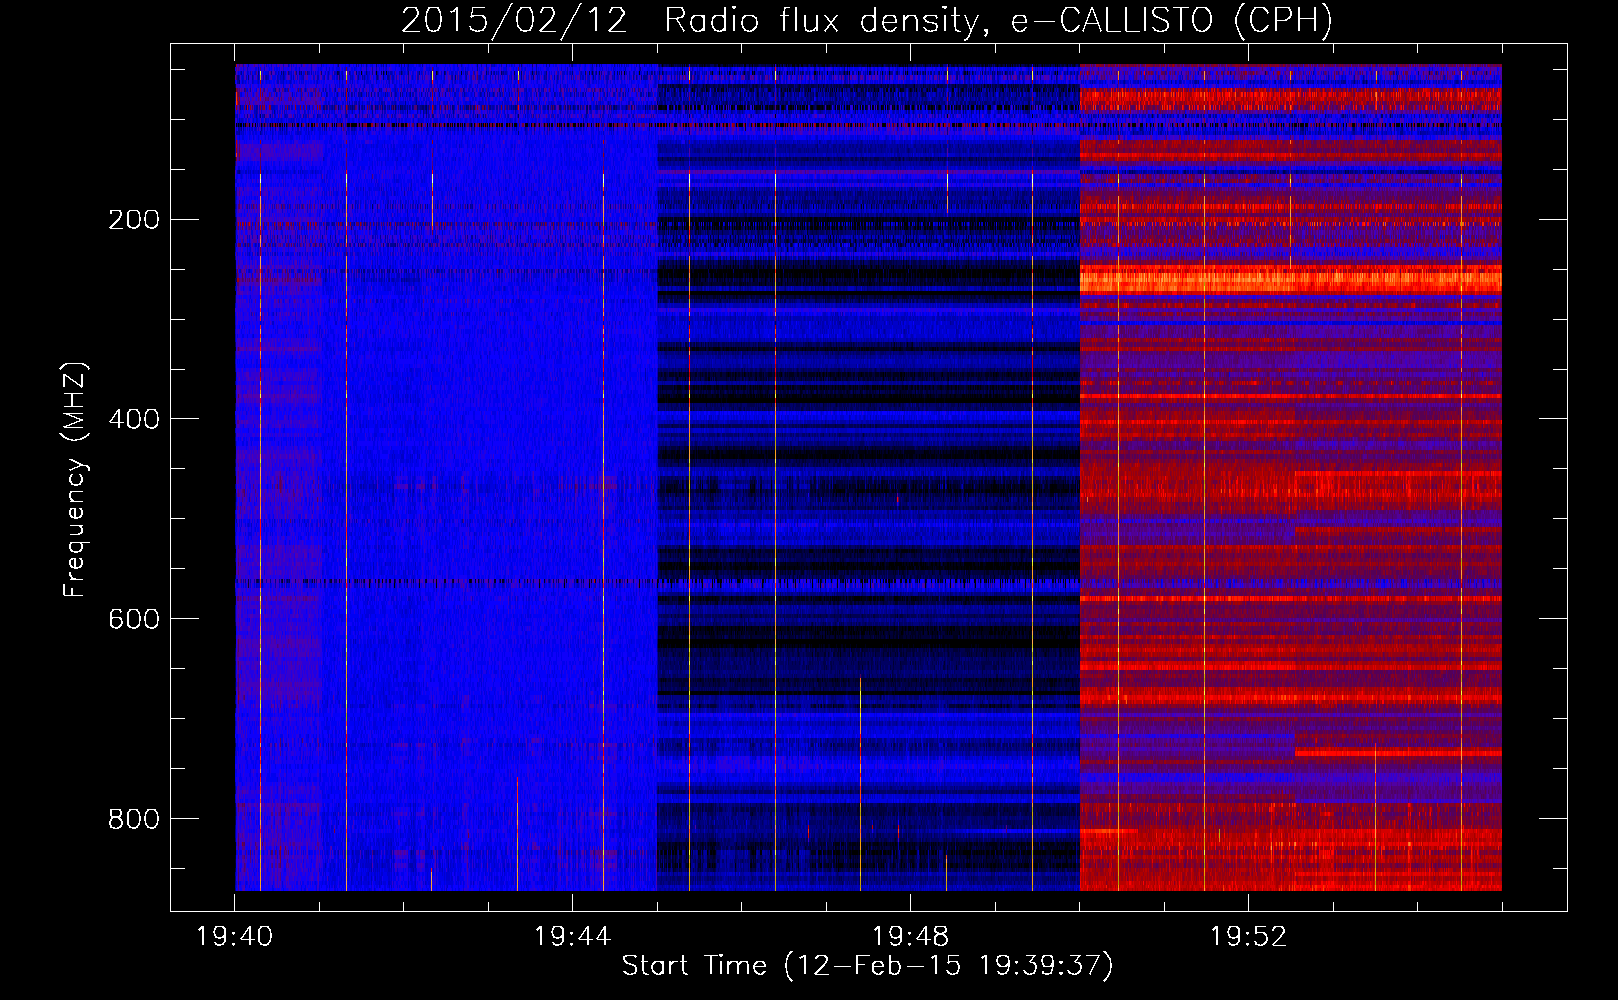The width and height of the screenshot is (1618, 1000).
Task: Click the '19:48' time tick label
Action: click(x=910, y=937)
